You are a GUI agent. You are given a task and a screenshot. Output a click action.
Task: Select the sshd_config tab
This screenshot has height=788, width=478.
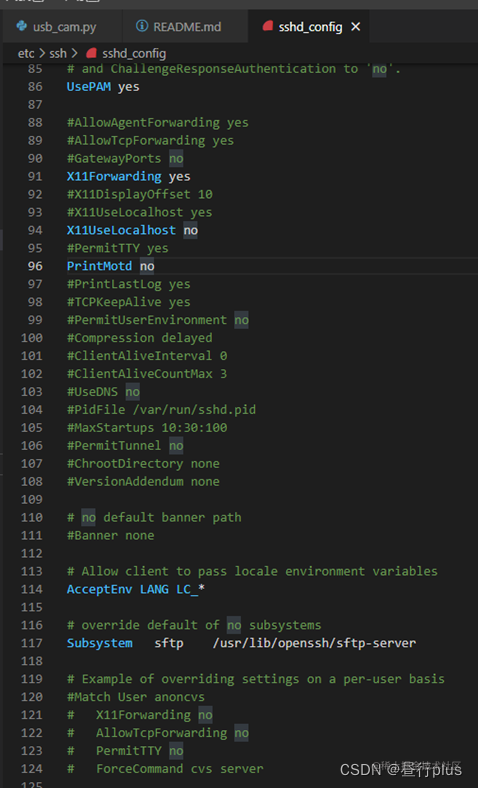[310, 26]
